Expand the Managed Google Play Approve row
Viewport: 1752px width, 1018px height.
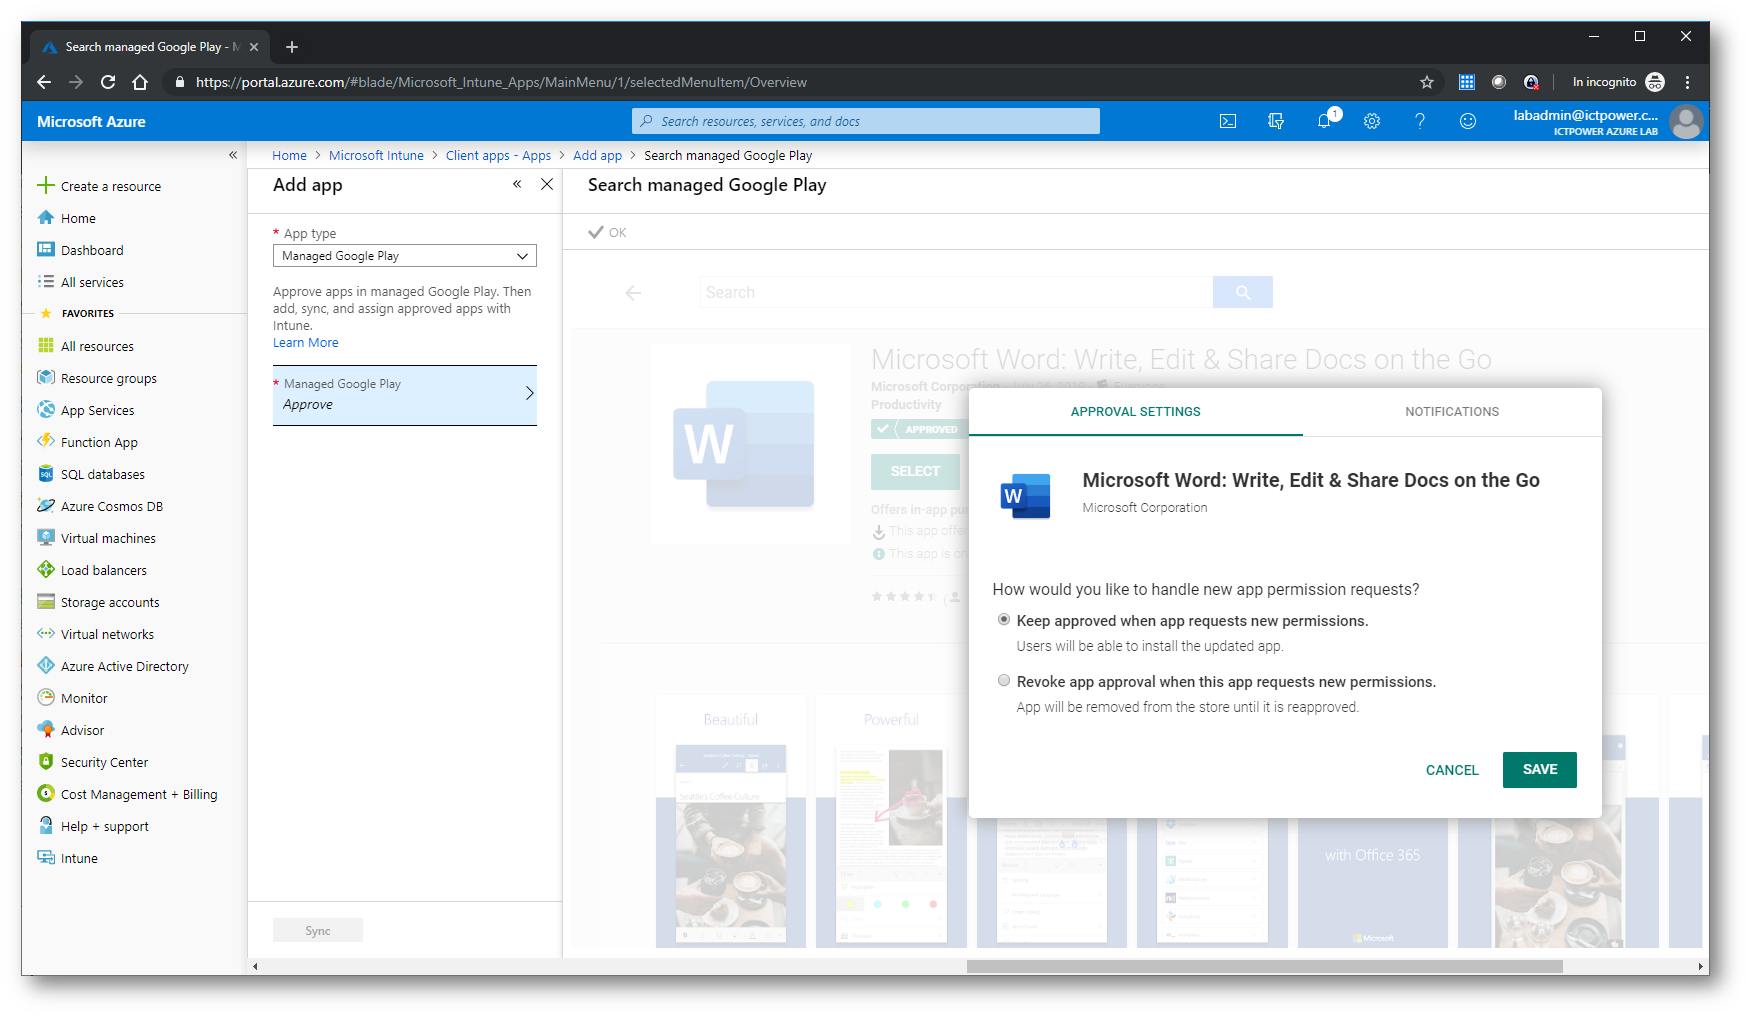point(405,395)
